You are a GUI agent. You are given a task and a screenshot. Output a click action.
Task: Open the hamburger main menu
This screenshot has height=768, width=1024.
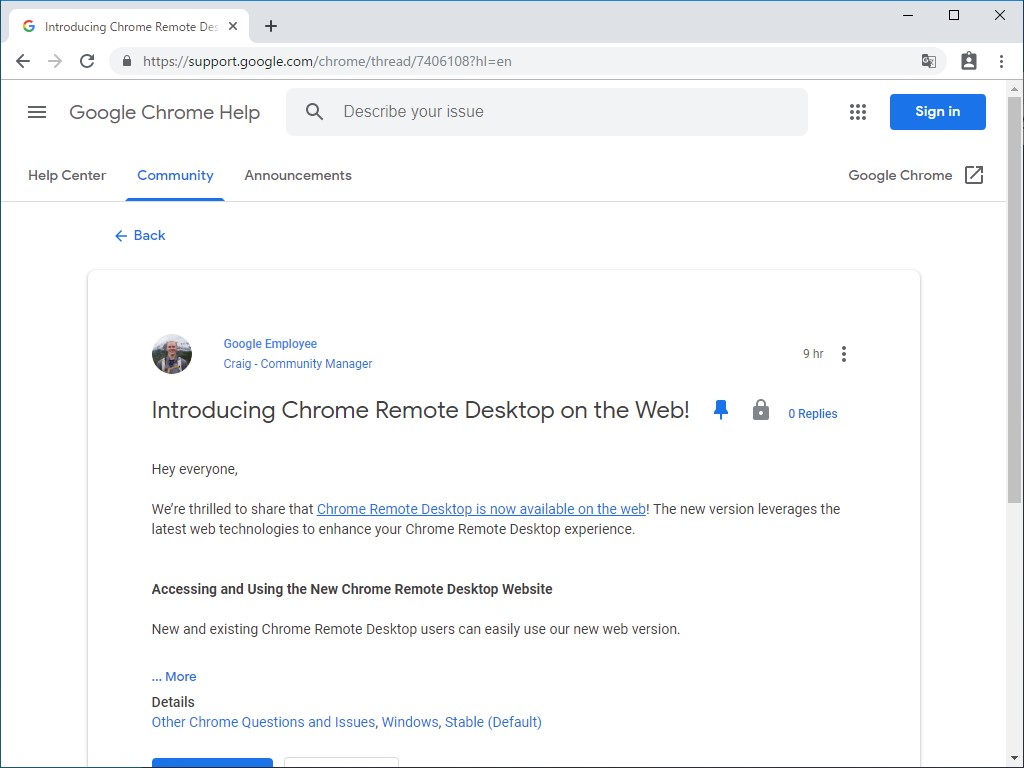click(x=37, y=112)
